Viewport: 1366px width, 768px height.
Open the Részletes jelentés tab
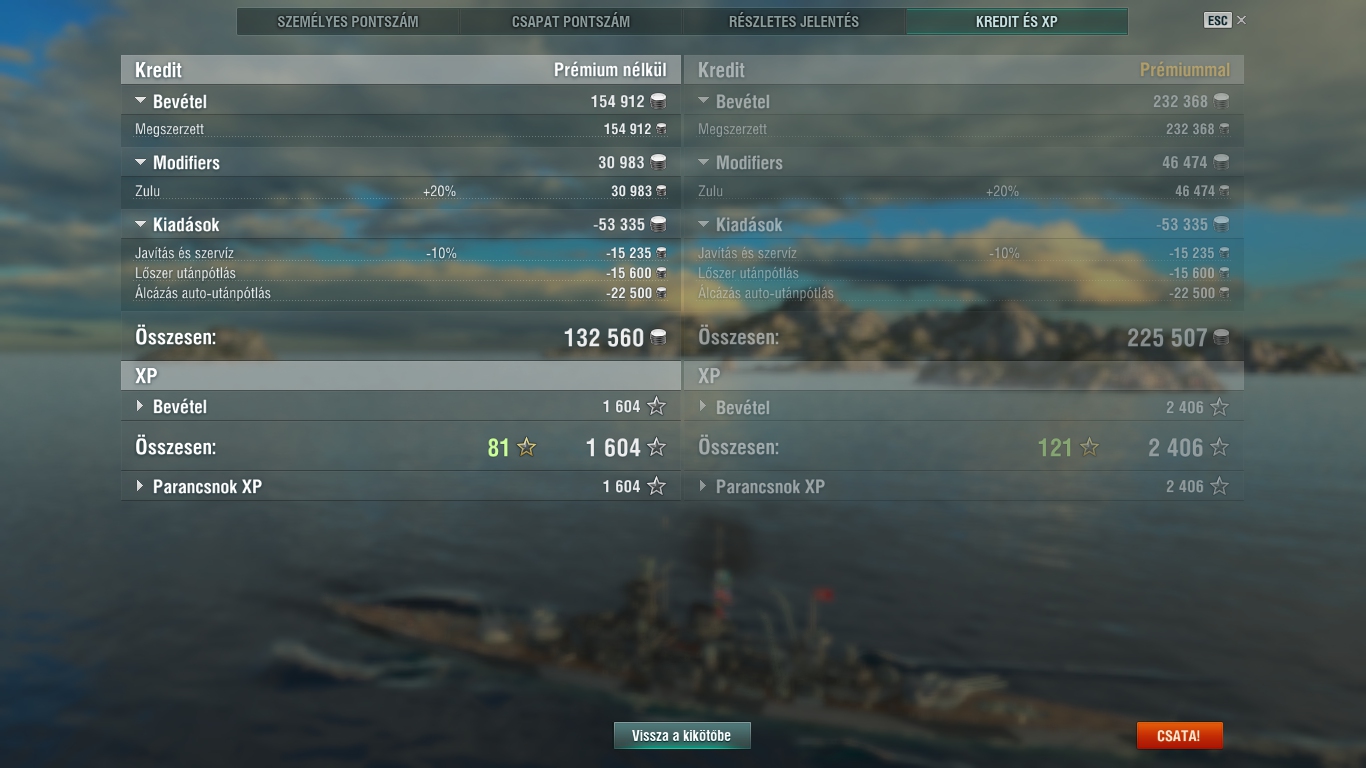[x=794, y=21]
